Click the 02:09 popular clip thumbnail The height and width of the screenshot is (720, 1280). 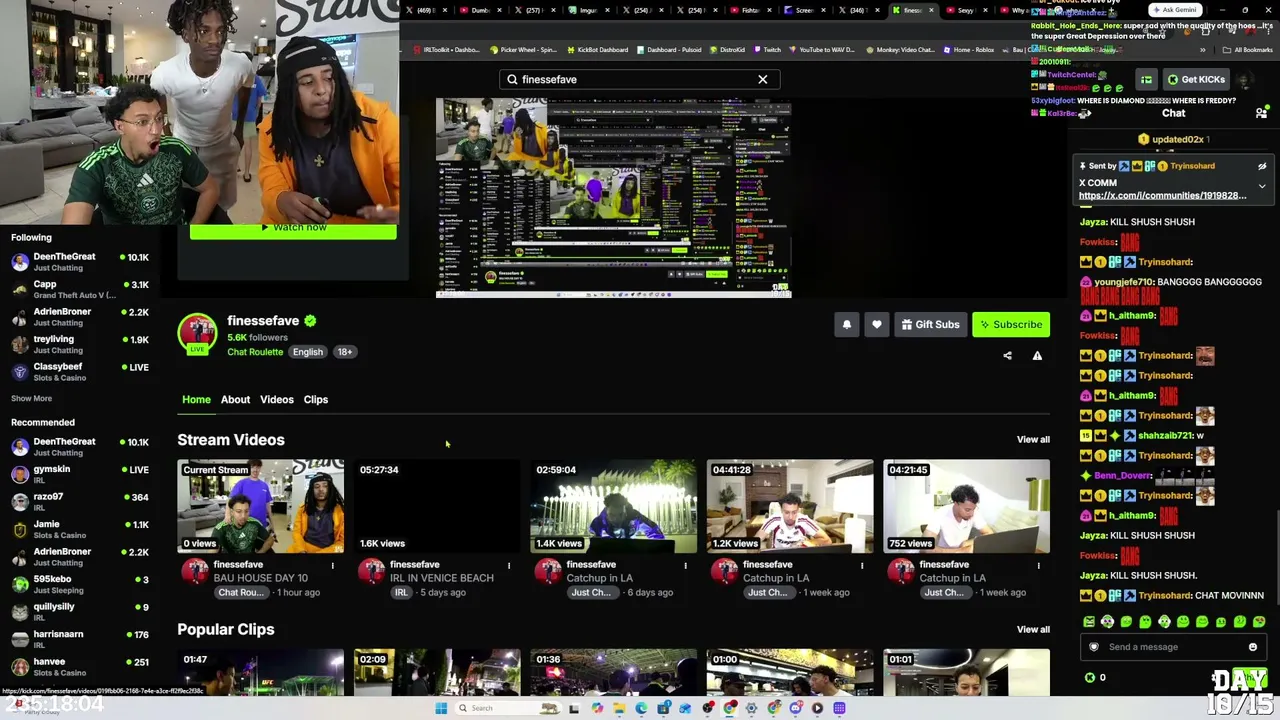click(437, 673)
